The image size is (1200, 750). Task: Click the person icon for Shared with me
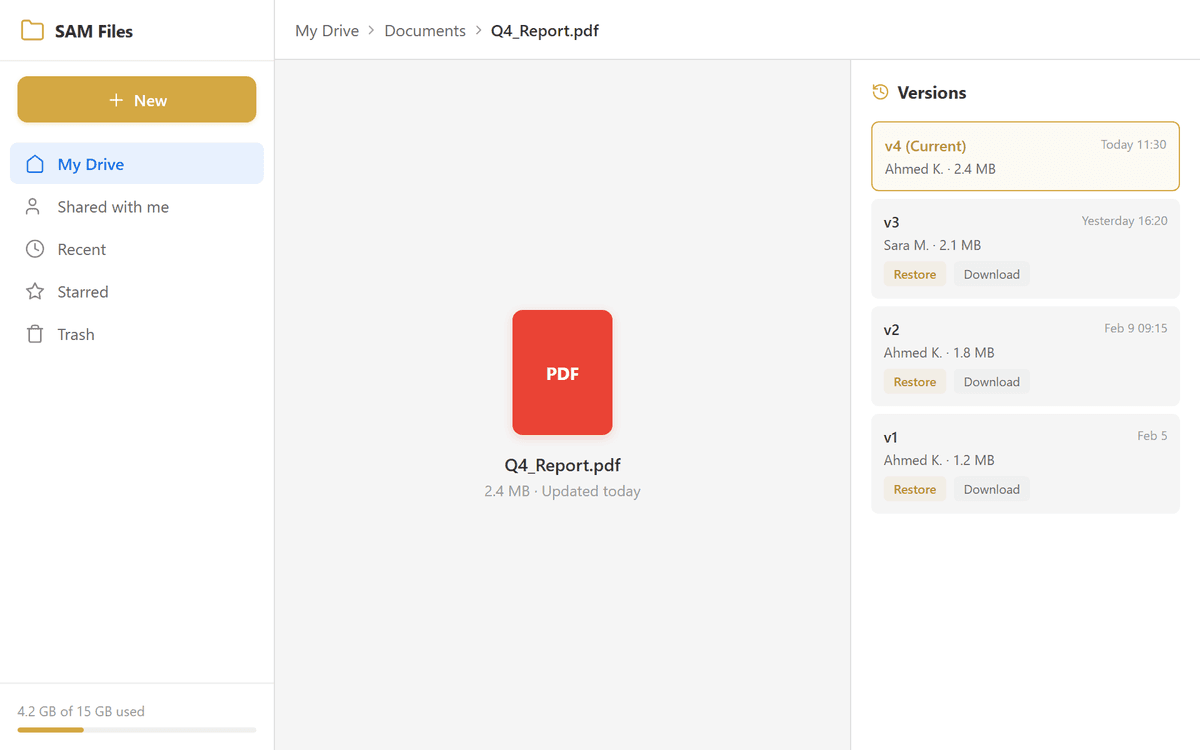34,207
